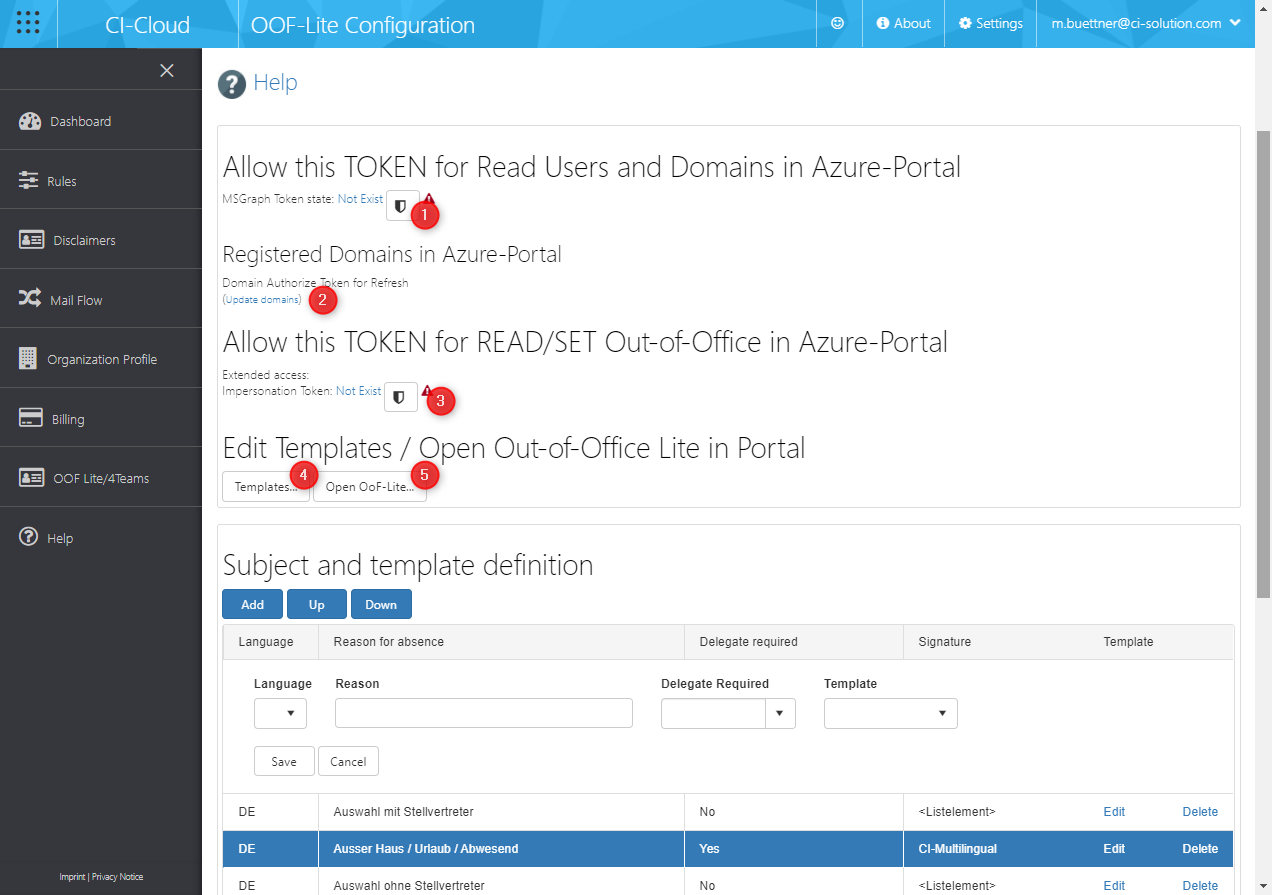Click the Update domains link

point(262,300)
